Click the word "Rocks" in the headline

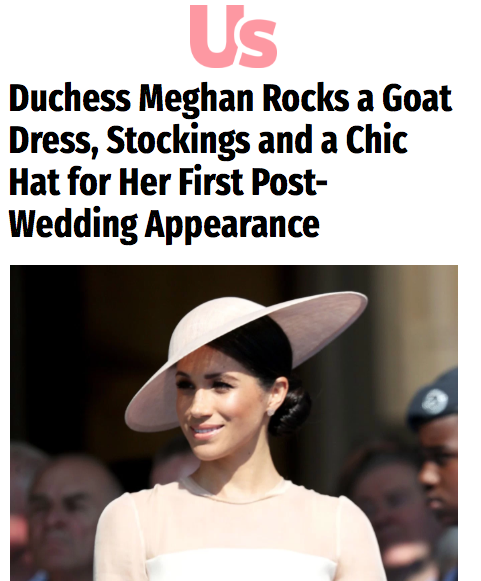pos(306,98)
